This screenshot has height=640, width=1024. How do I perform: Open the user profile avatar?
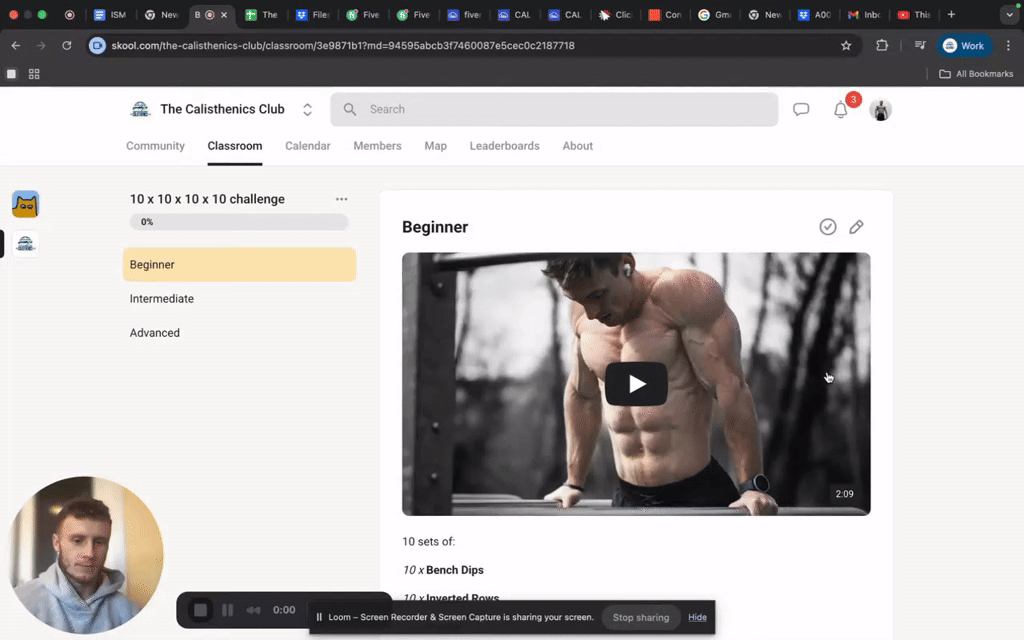(880, 110)
